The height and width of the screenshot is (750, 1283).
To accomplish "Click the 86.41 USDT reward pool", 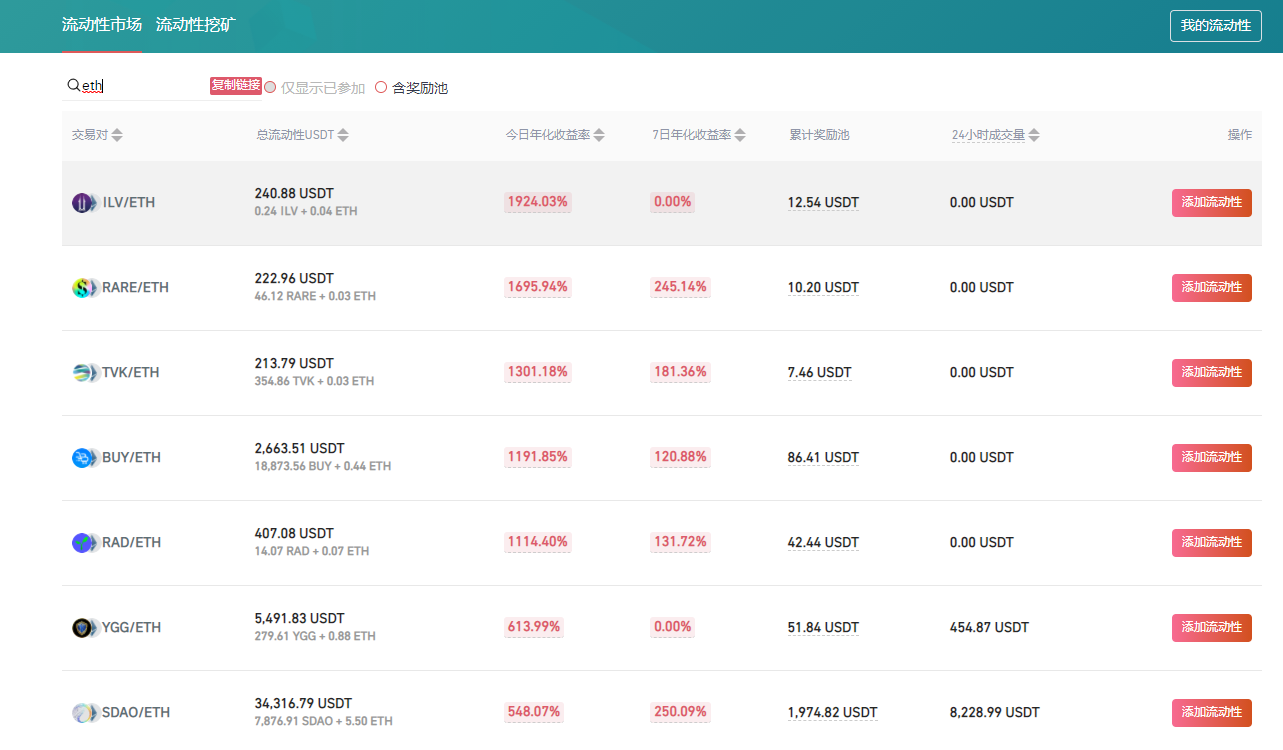I will coord(823,458).
